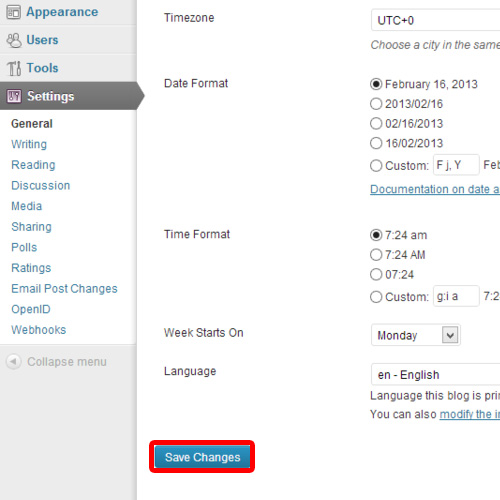500x500 pixels.
Task: Click the Appearance menu icon
Action: click(x=13, y=12)
